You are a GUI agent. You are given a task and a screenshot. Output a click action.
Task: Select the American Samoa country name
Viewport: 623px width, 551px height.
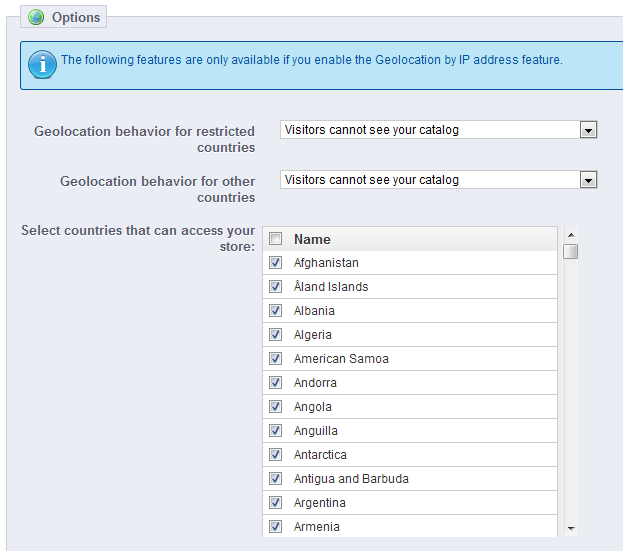(x=341, y=359)
